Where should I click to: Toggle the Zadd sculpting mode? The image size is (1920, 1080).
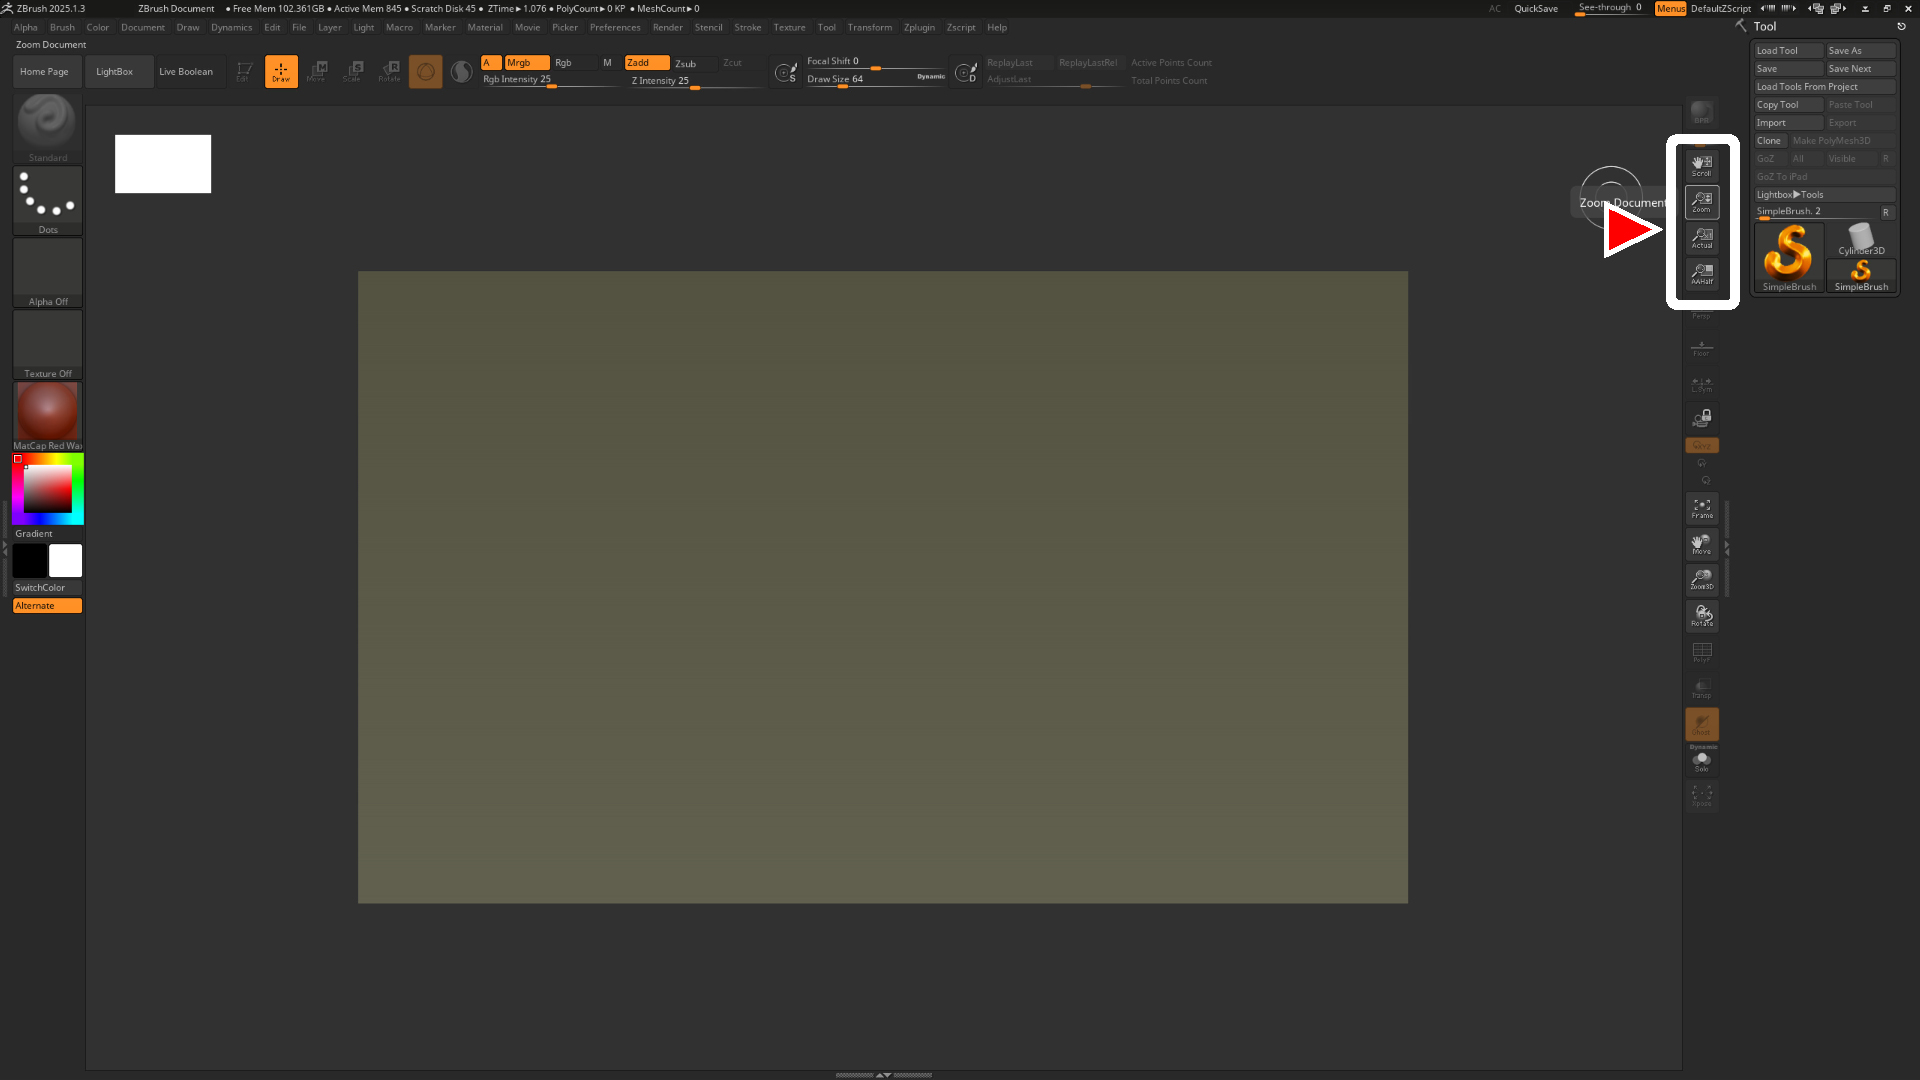645,62
